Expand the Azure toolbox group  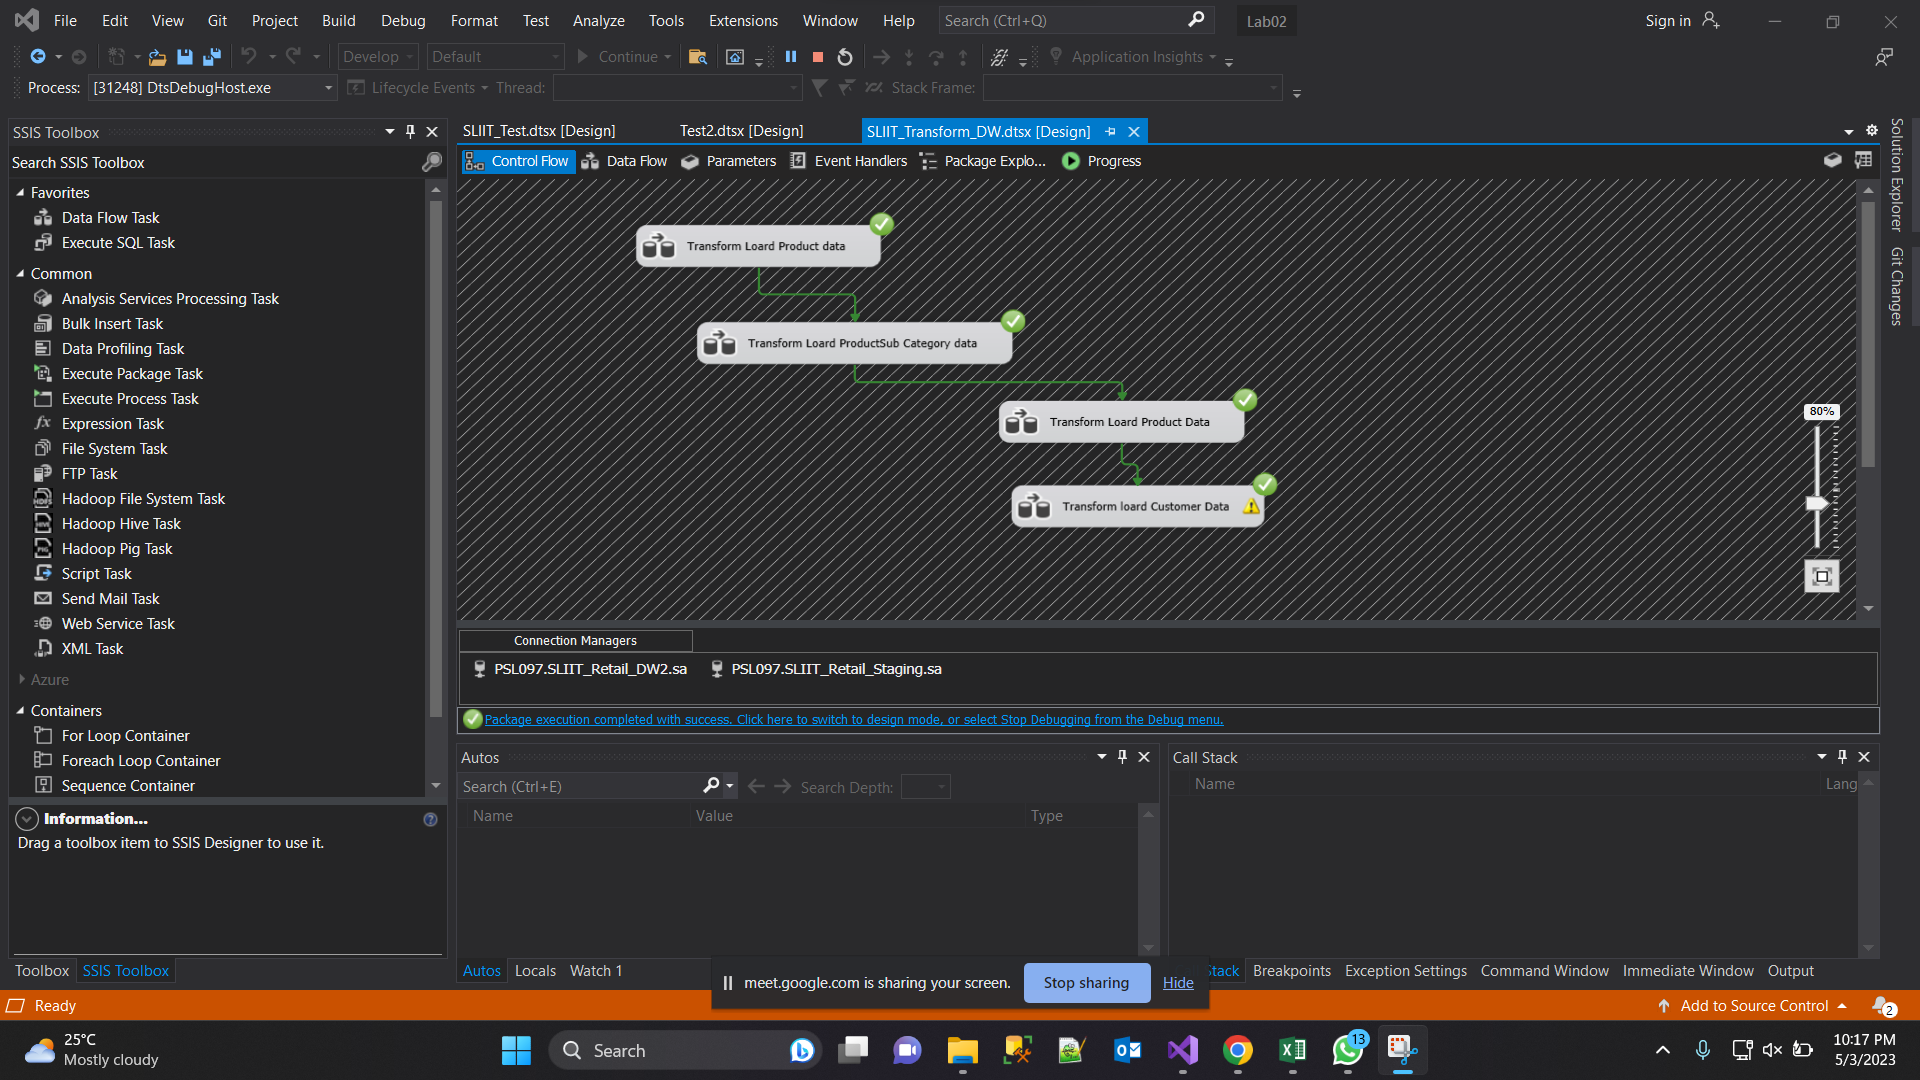click(21, 679)
